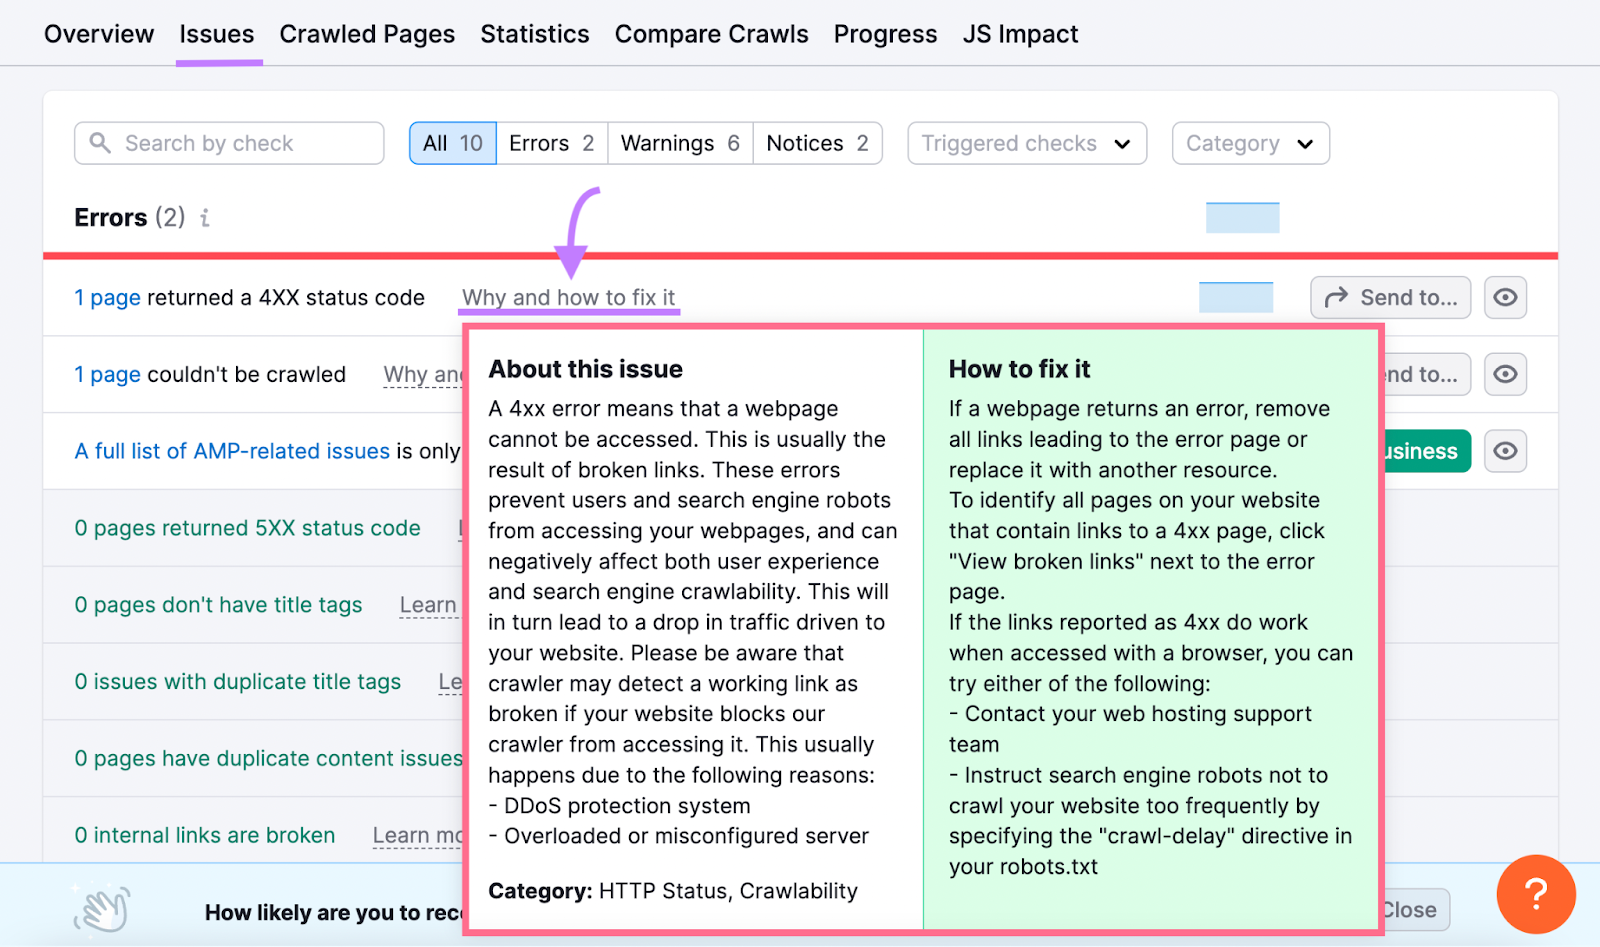1600x947 pixels.
Task: Filter by Warnings 6
Action: [x=680, y=143]
